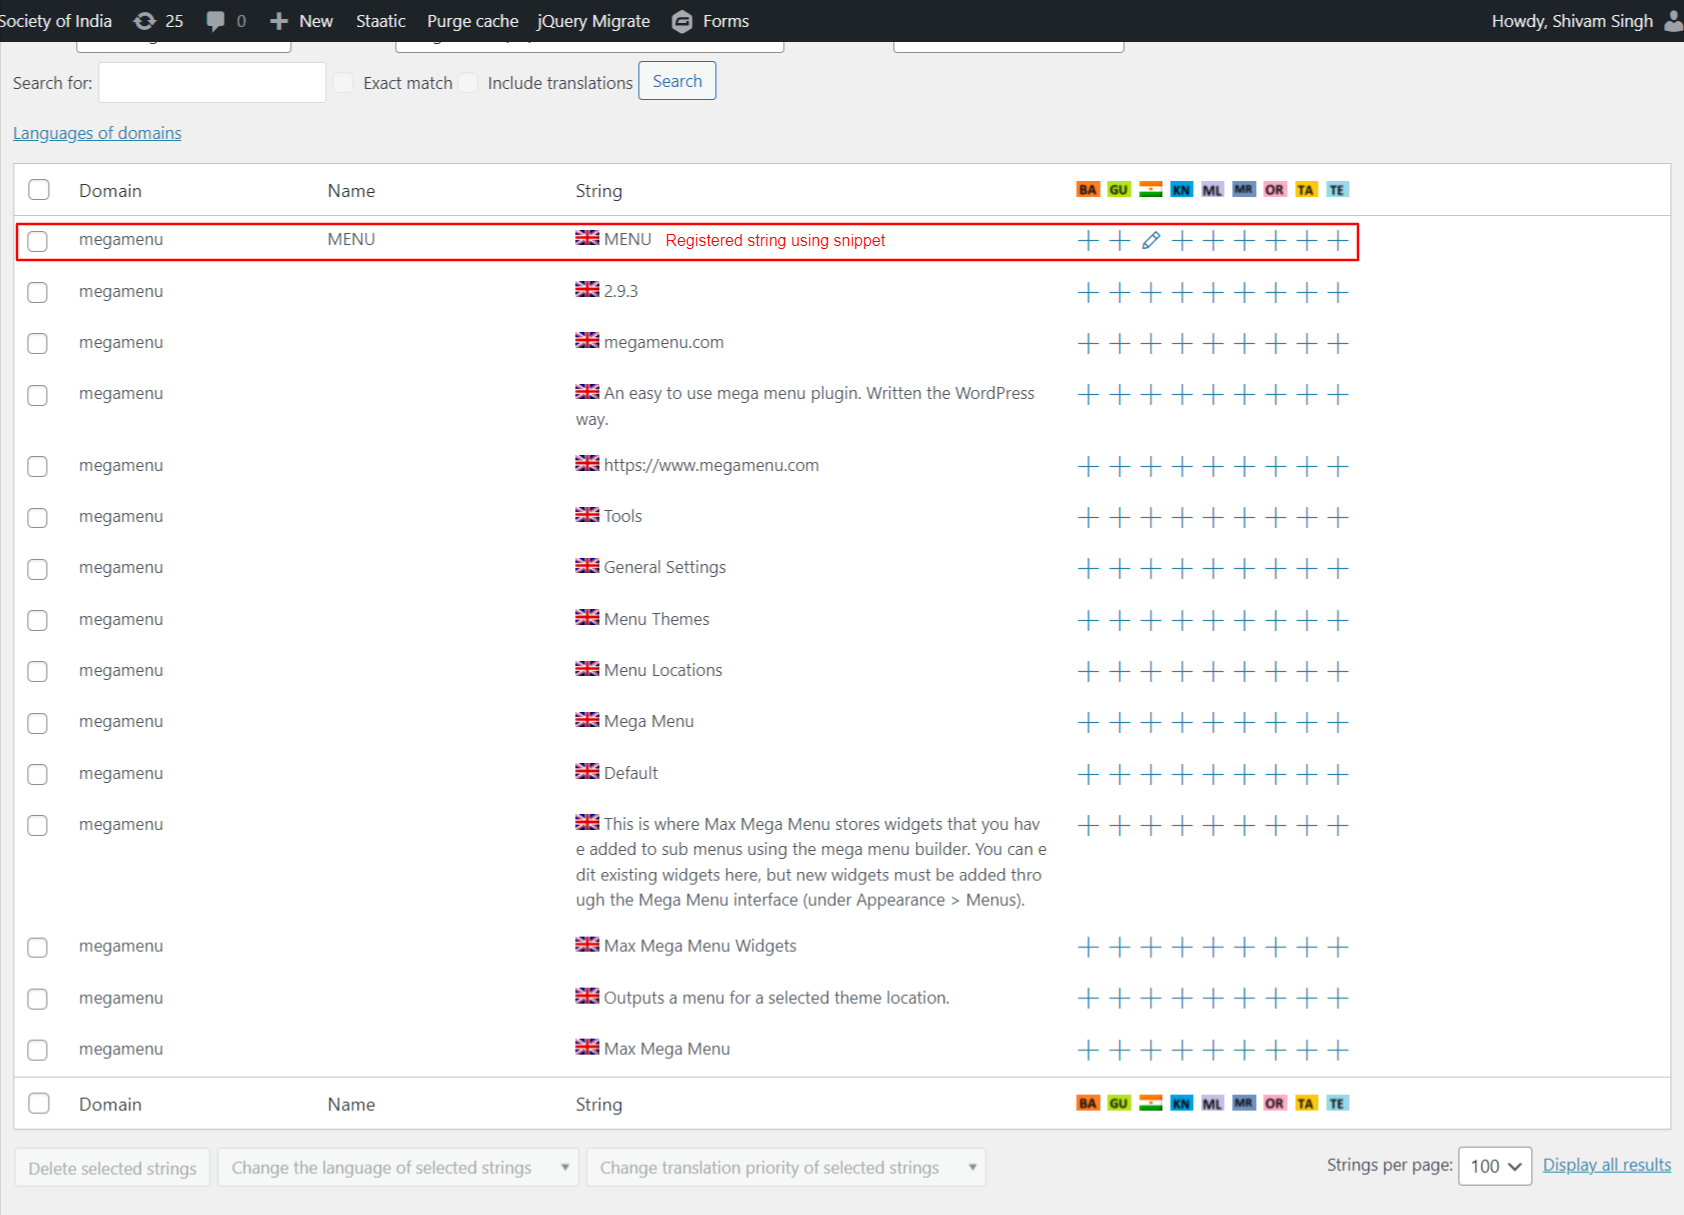Image resolution: width=1684 pixels, height=1215 pixels.
Task: Click the BA language flag in header
Action: click(x=1088, y=189)
